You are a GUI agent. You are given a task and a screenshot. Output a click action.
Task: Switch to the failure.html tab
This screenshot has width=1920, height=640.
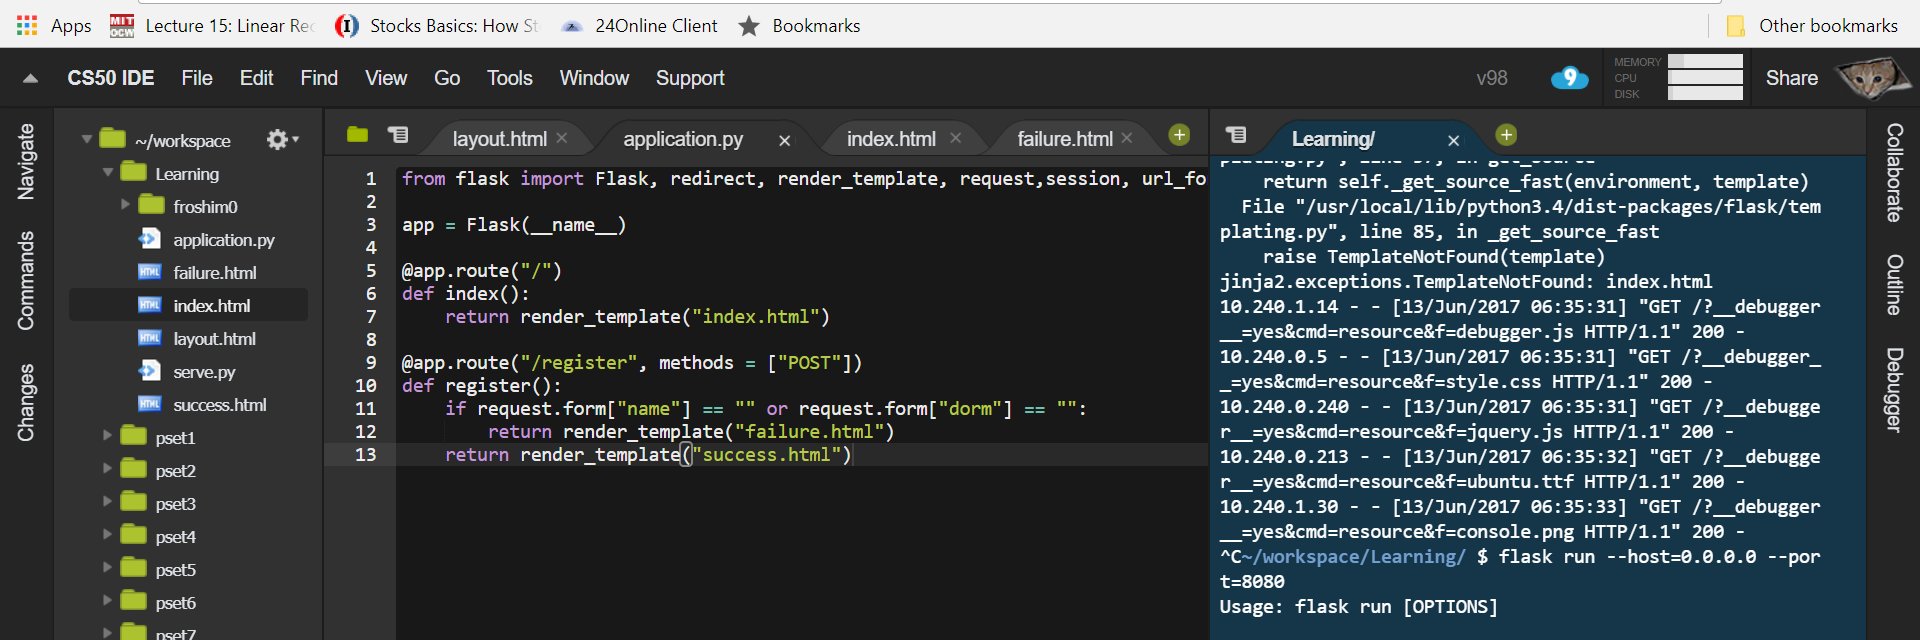[1065, 139]
